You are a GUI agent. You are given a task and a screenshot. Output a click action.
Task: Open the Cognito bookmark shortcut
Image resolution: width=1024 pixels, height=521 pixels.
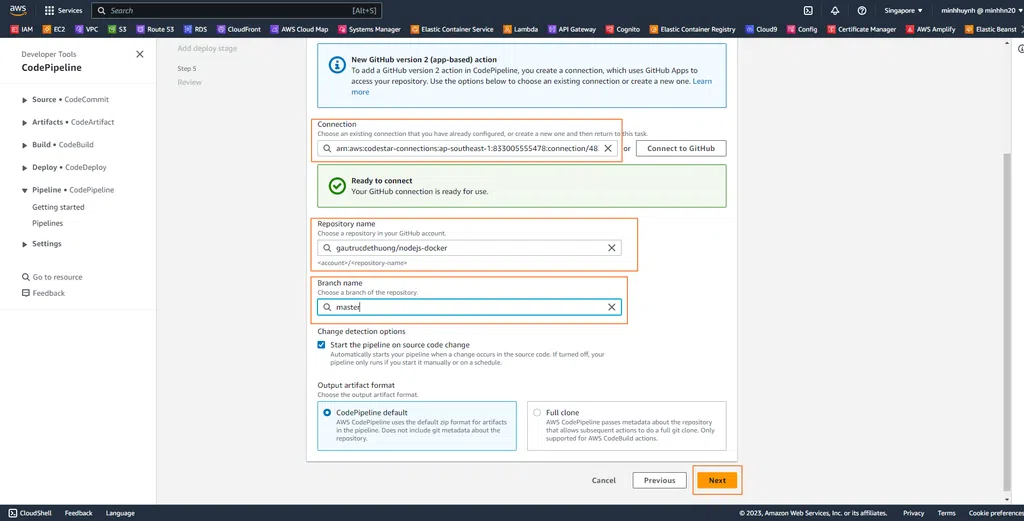pos(623,29)
